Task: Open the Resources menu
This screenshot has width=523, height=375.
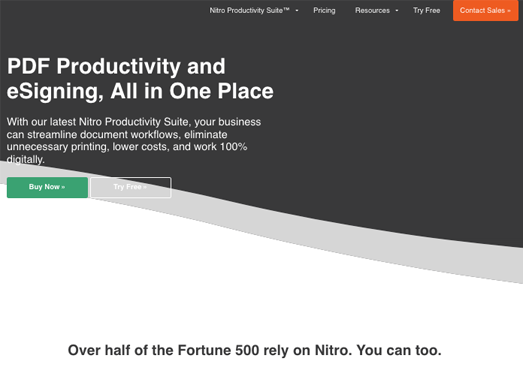Action: click(x=372, y=11)
